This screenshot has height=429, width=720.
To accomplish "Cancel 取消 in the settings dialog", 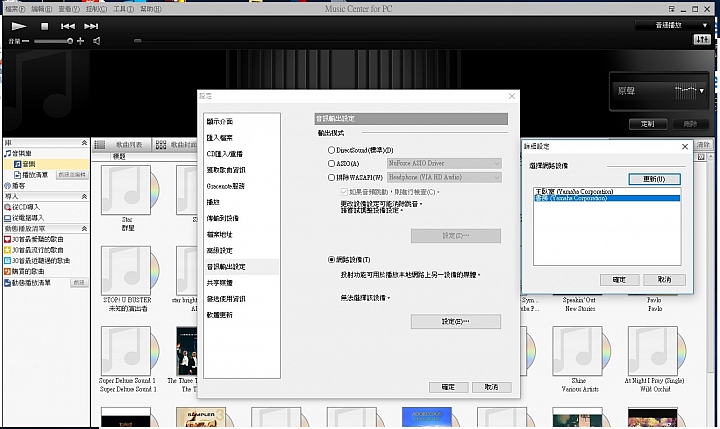I will pos(491,387).
